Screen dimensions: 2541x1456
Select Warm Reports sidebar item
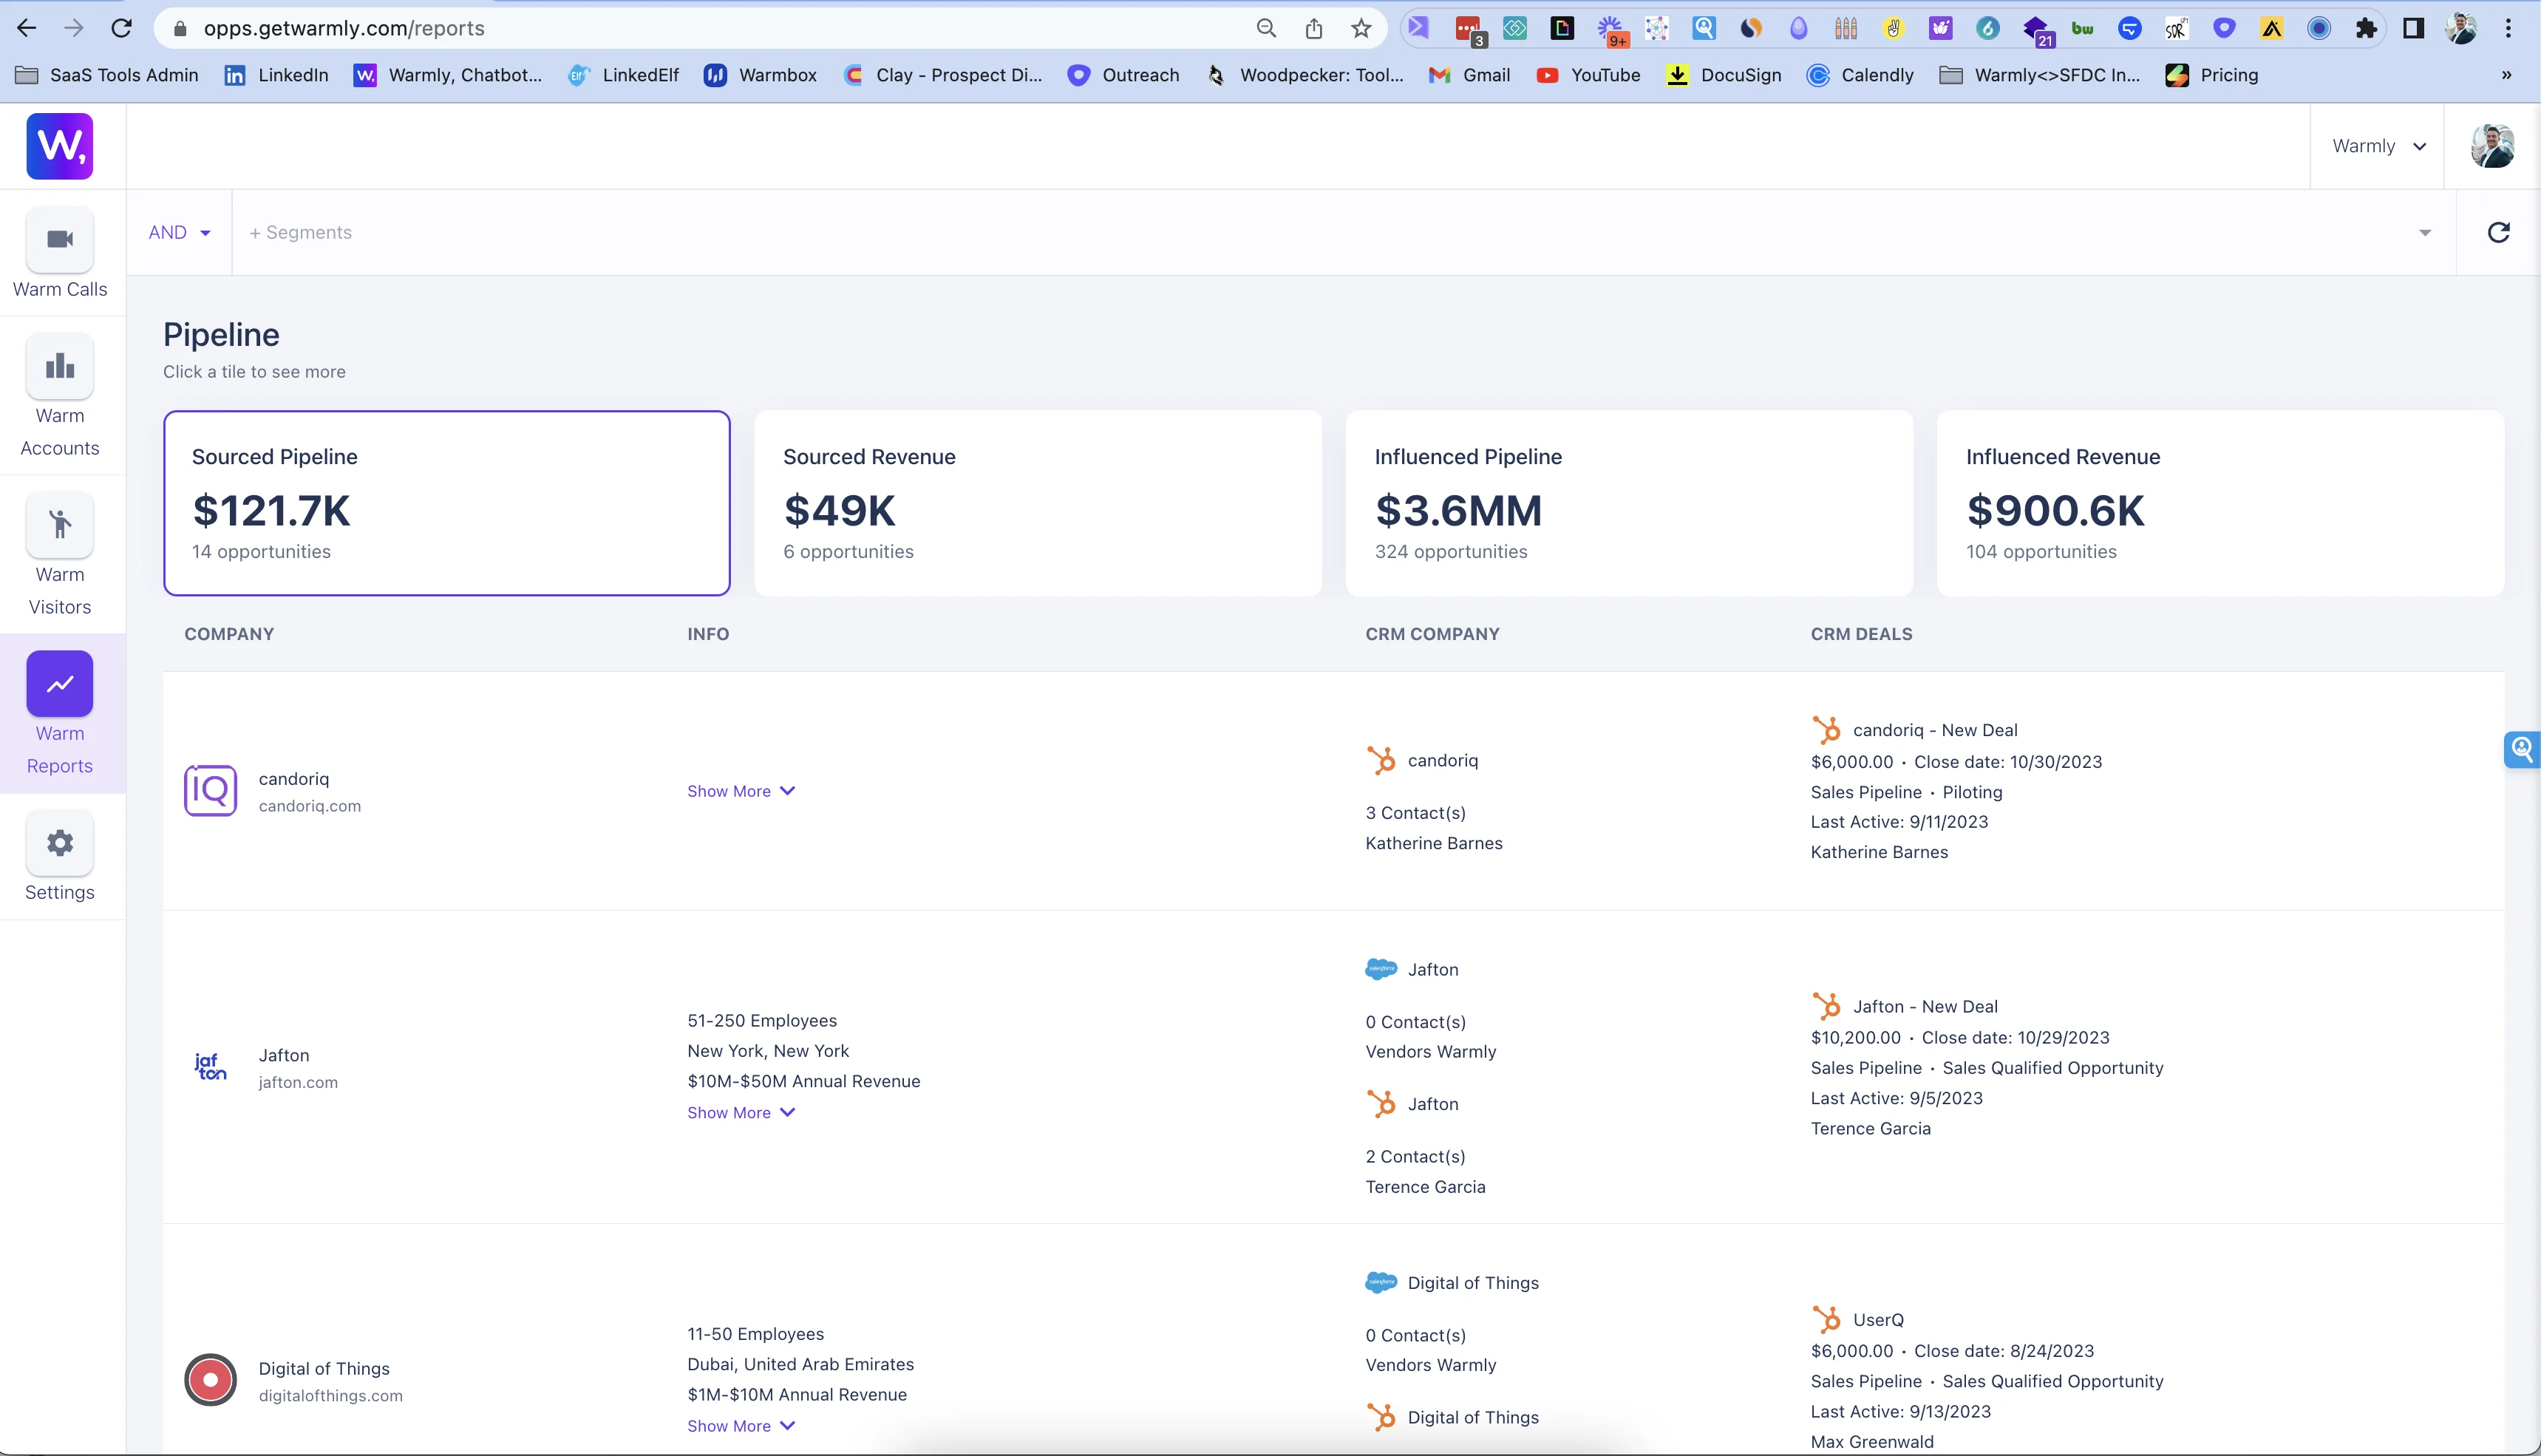[x=60, y=715]
